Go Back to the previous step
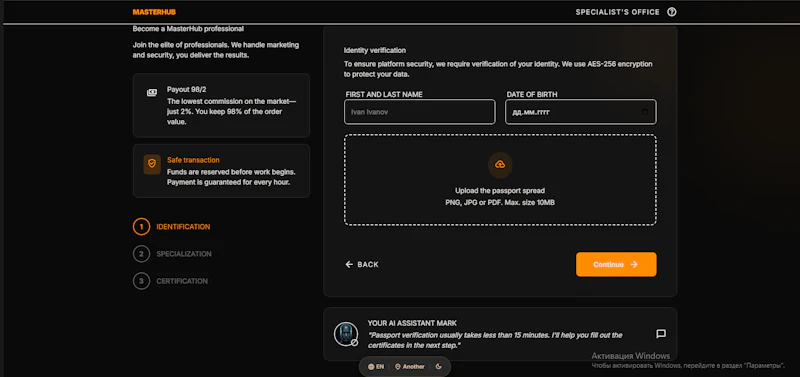The image size is (800, 377). pyautogui.click(x=362, y=264)
